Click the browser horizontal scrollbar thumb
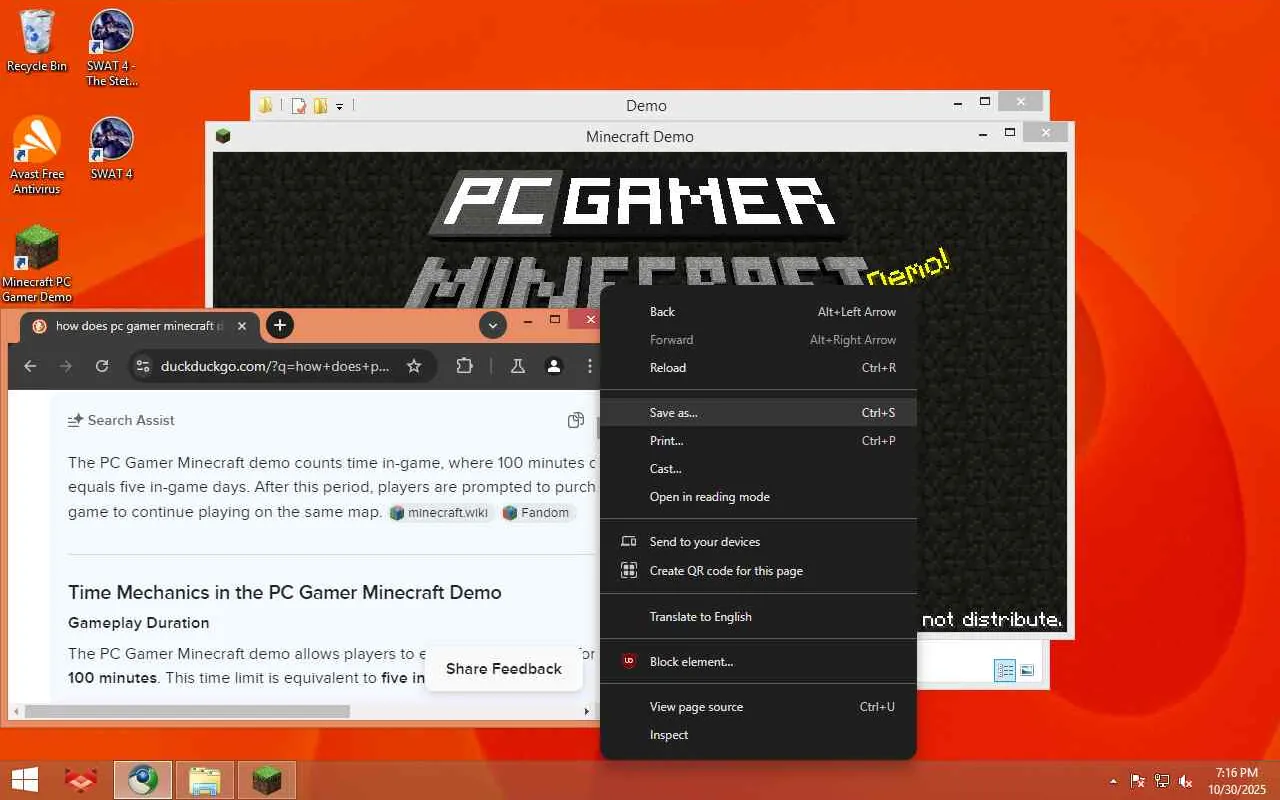This screenshot has width=1280, height=800. click(x=187, y=711)
